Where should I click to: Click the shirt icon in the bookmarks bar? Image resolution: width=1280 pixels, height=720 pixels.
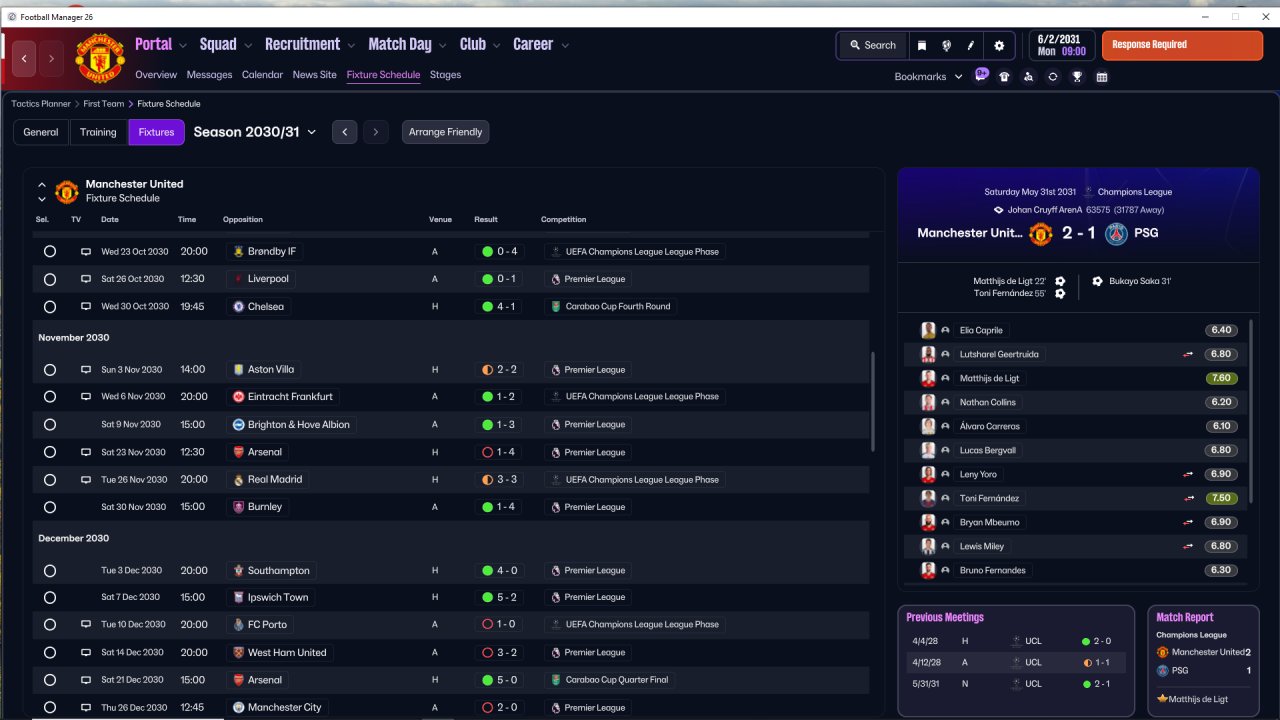pyautogui.click(x=1004, y=77)
